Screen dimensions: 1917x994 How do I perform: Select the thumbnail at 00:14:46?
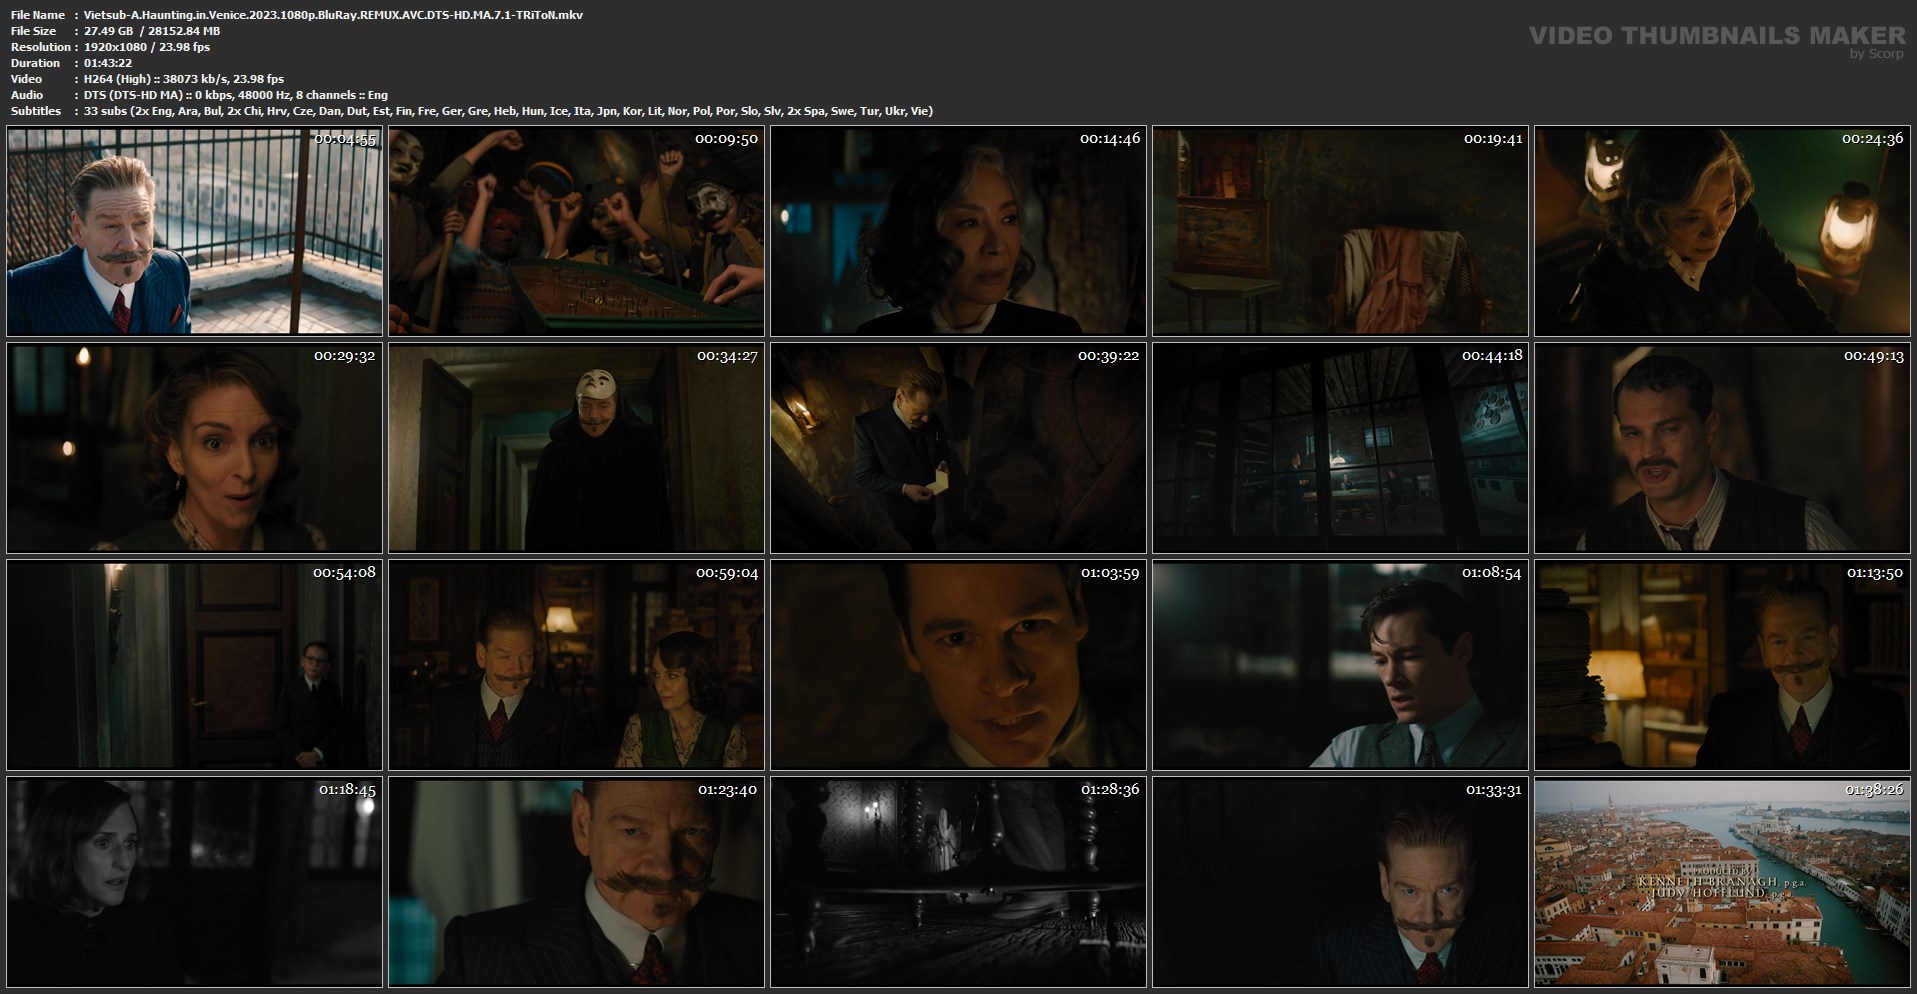pos(958,231)
